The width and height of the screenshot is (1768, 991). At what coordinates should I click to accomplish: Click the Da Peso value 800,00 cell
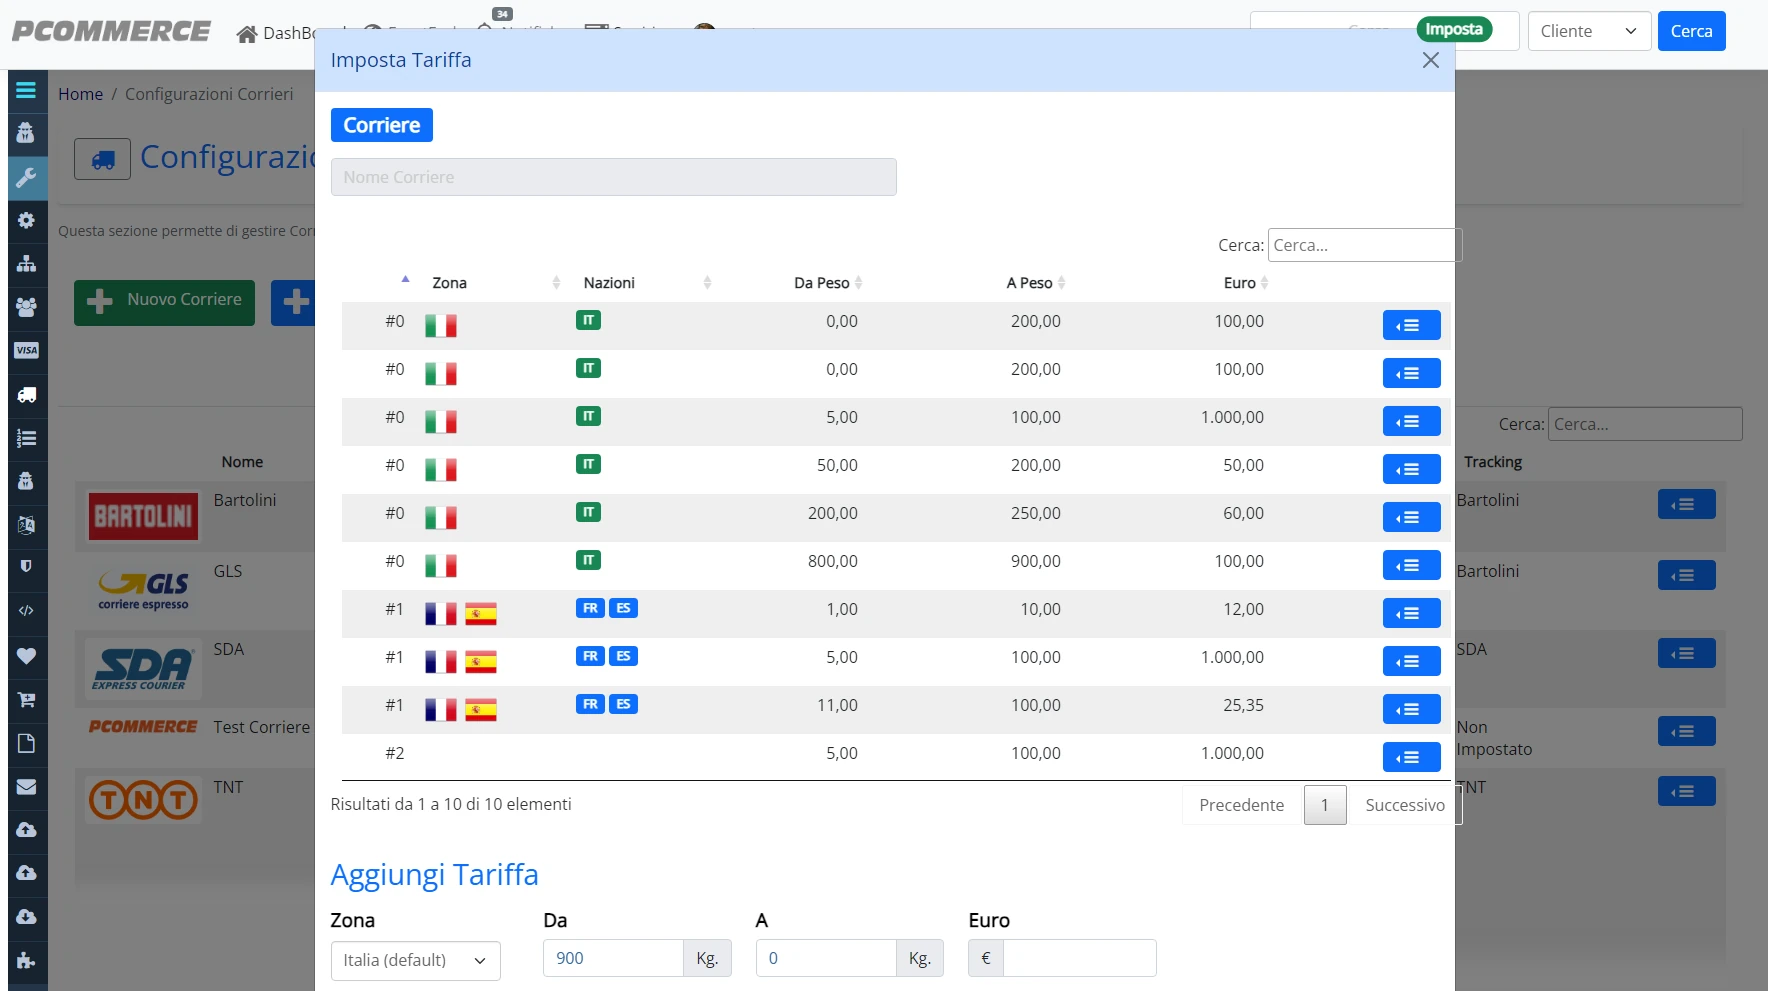(833, 561)
